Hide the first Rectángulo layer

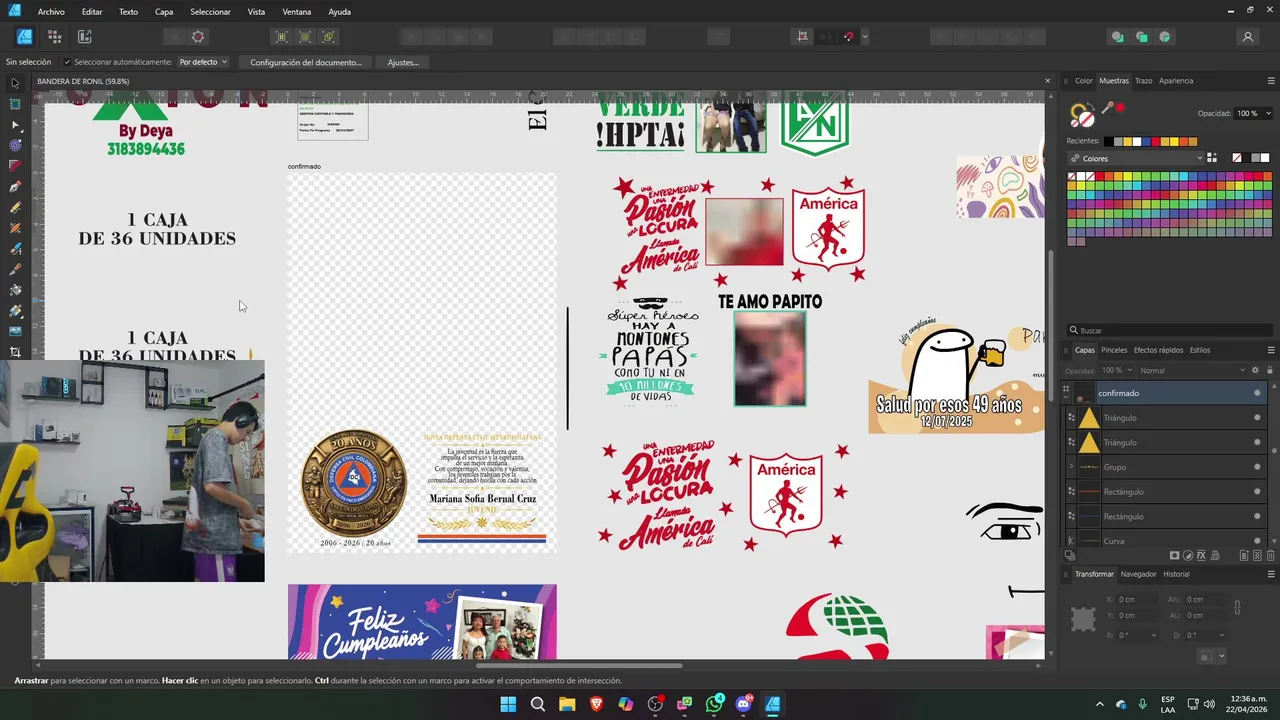[x=1257, y=492]
